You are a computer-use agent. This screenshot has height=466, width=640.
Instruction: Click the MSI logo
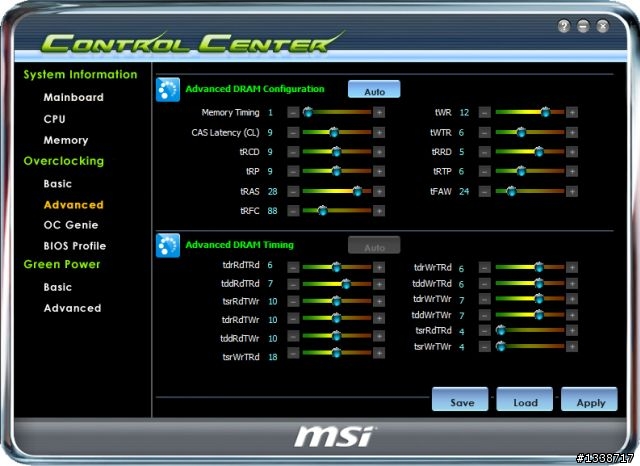[335, 436]
